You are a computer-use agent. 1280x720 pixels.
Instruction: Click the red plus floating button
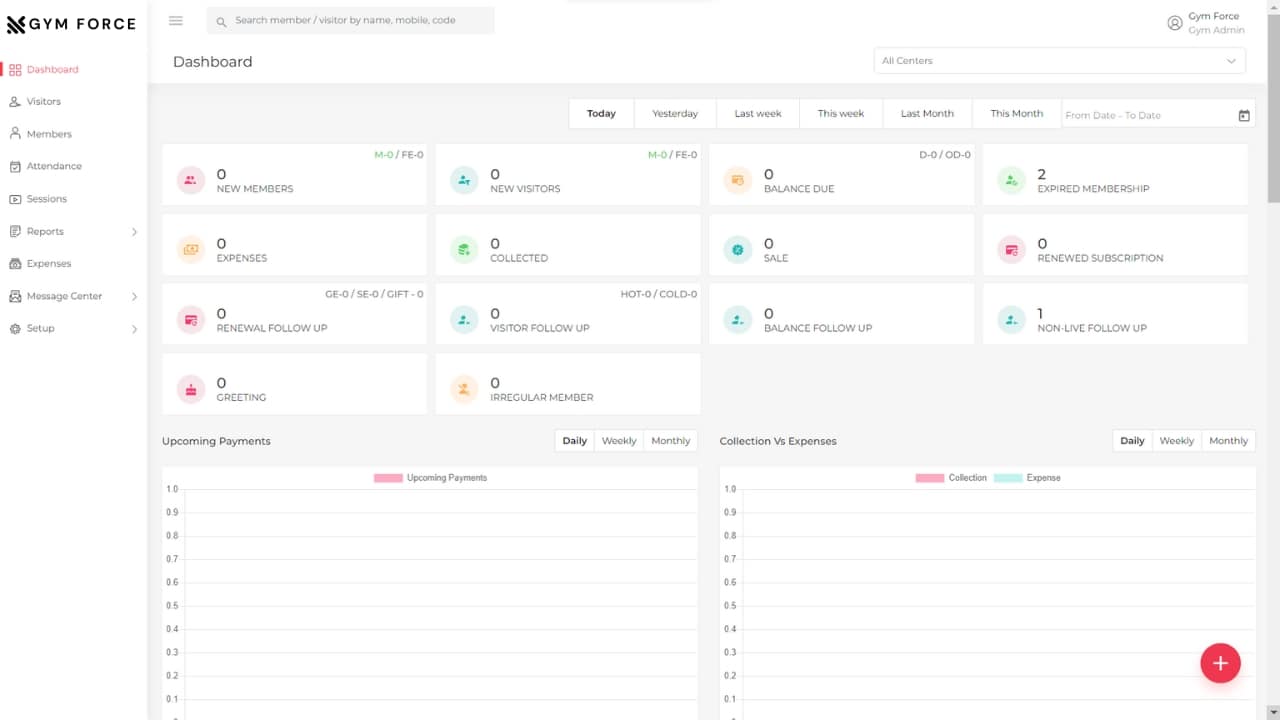1220,662
